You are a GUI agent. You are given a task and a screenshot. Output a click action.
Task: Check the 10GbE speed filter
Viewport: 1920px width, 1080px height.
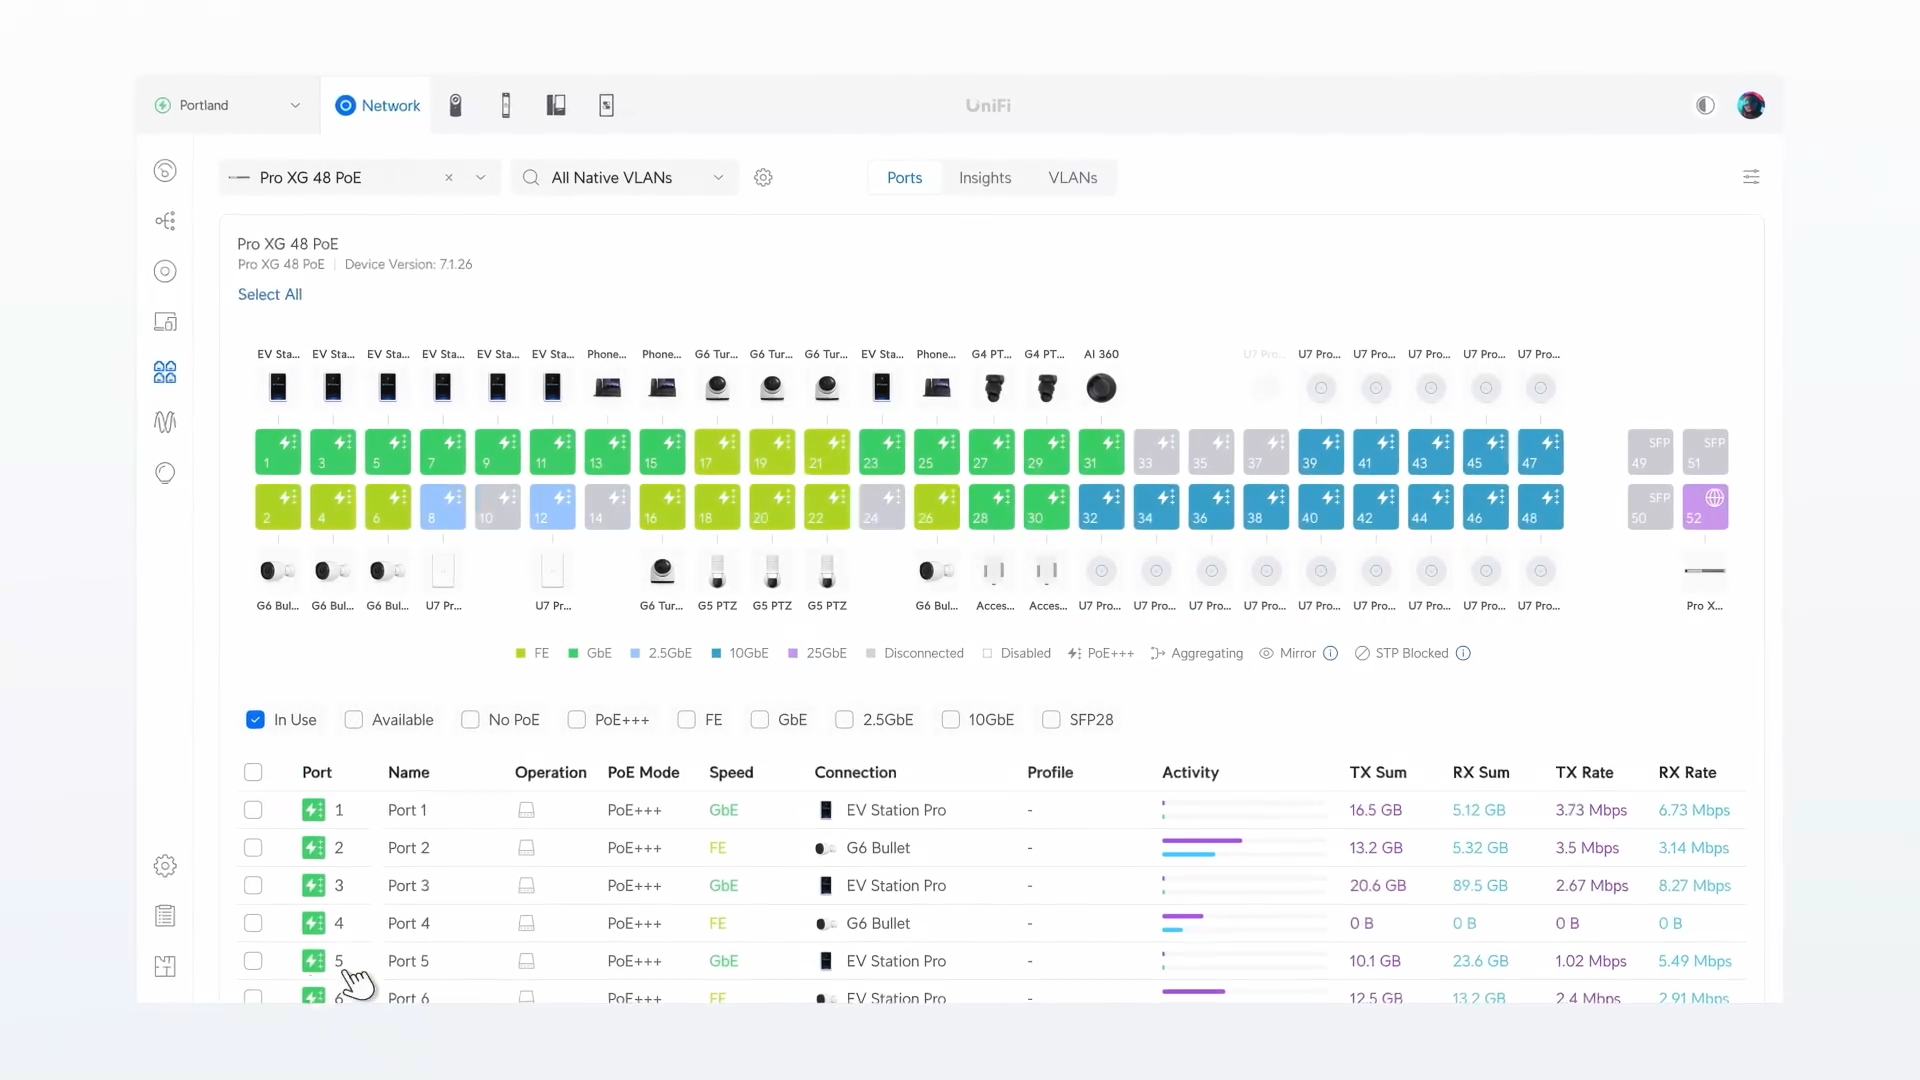coord(950,720)
